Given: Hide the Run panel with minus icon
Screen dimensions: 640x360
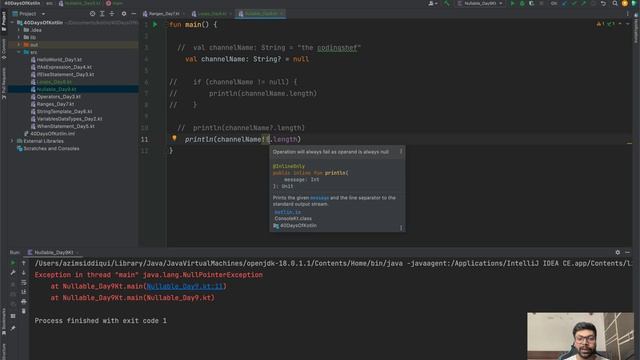Looking at the screenshot, I should pyautogui.click(x=627, y=252).
